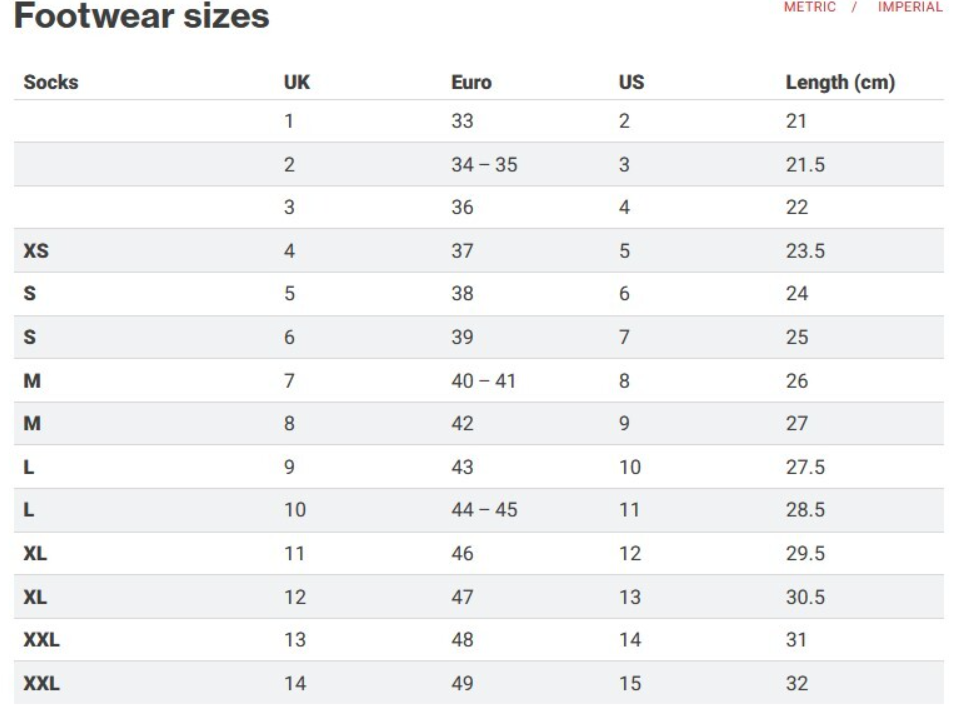Click the 21.5 length cell
This screenshot has height=723, width=965.
coord(805,164)
